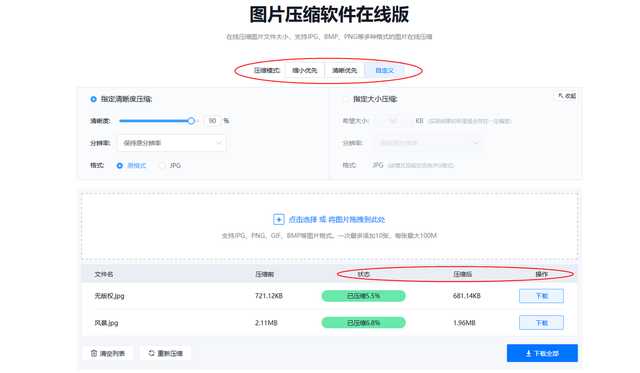The width and height of the screenshot is (640, 373).
Task: Click the clarity percentage field showing 90
Action: 212,121
